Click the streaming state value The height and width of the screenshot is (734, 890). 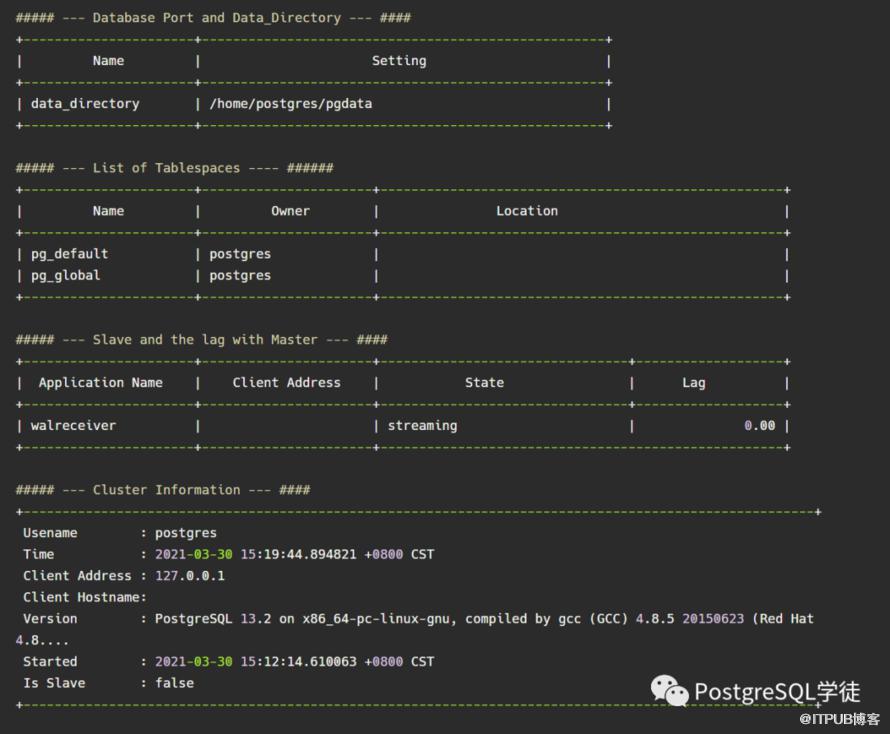[422, 426]
